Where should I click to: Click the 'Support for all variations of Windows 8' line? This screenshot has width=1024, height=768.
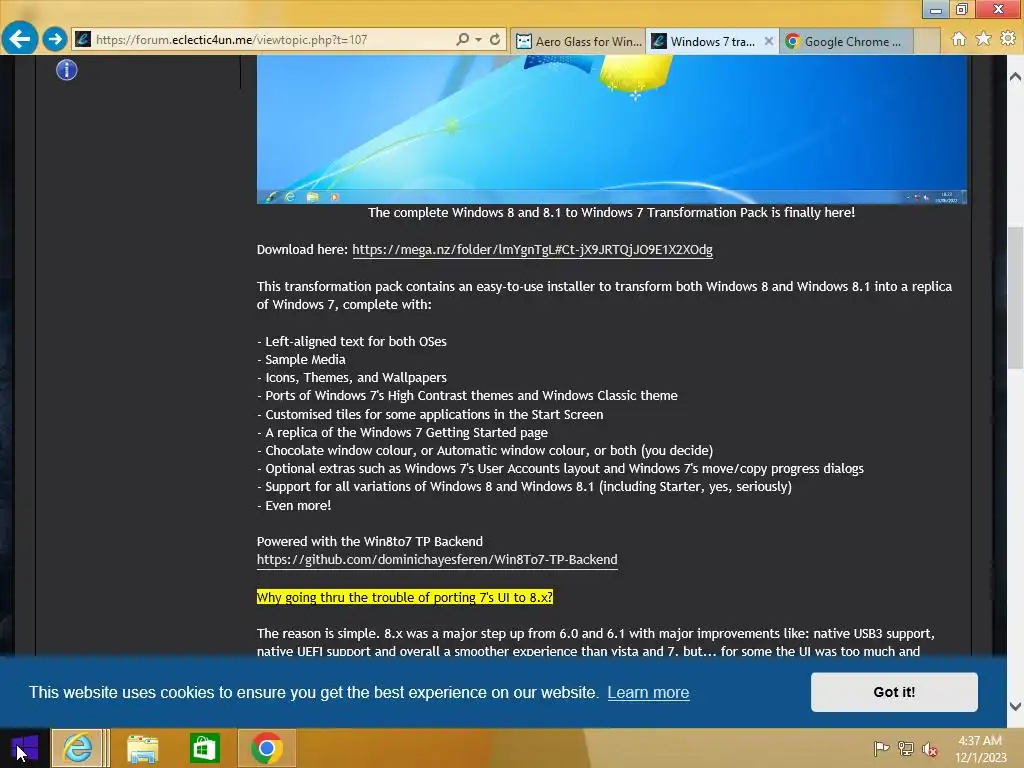[x=524, y=487]
